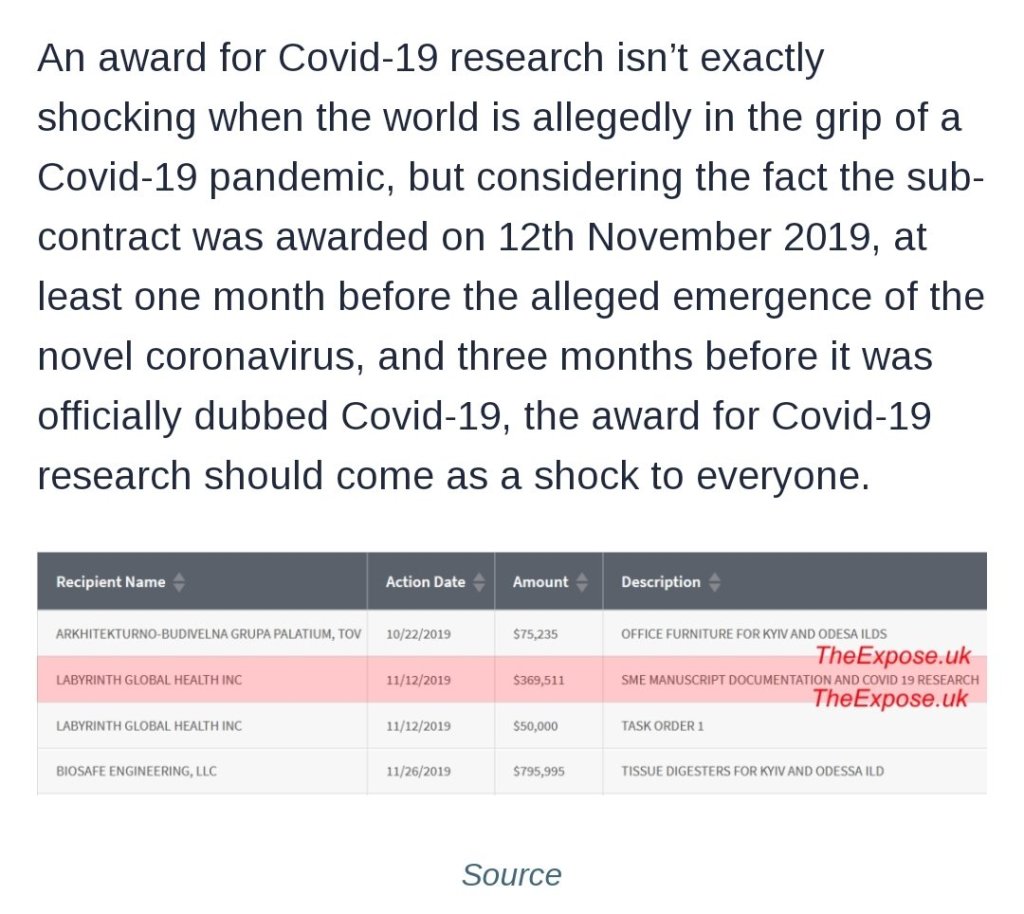This screenshot has width=1024, height=914.
Task: Click sort arrows beside Amount
Action: 582,582
